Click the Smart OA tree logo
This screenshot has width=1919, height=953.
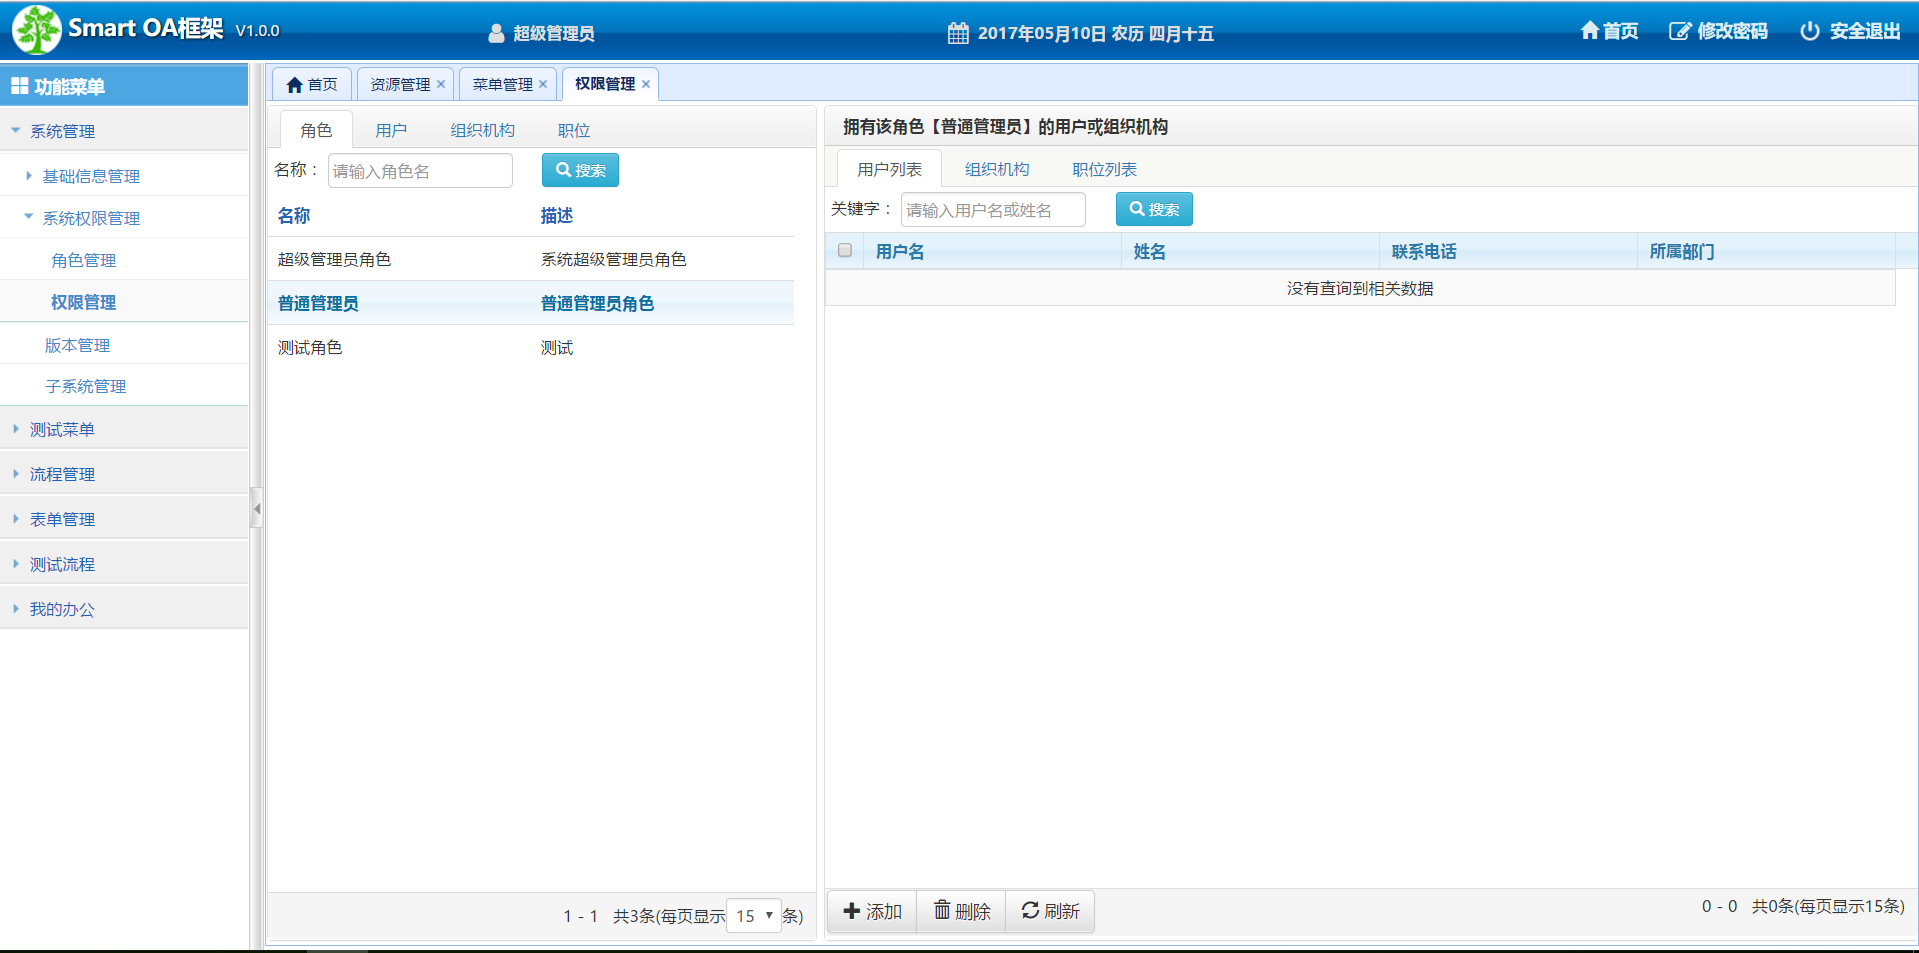(x=37, y=30)
